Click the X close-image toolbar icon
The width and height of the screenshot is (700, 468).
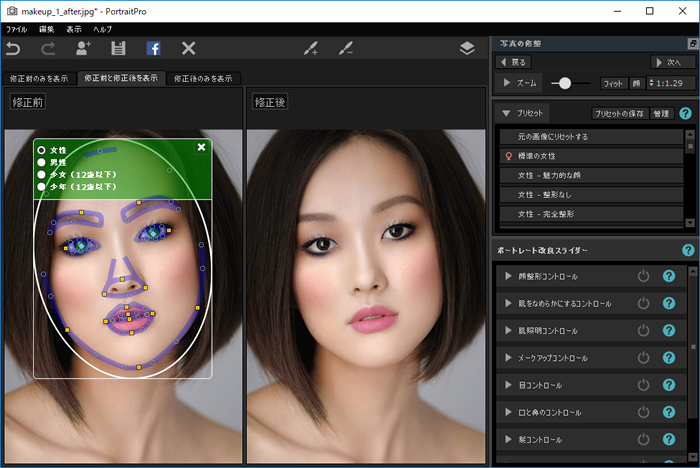(188, 48)
